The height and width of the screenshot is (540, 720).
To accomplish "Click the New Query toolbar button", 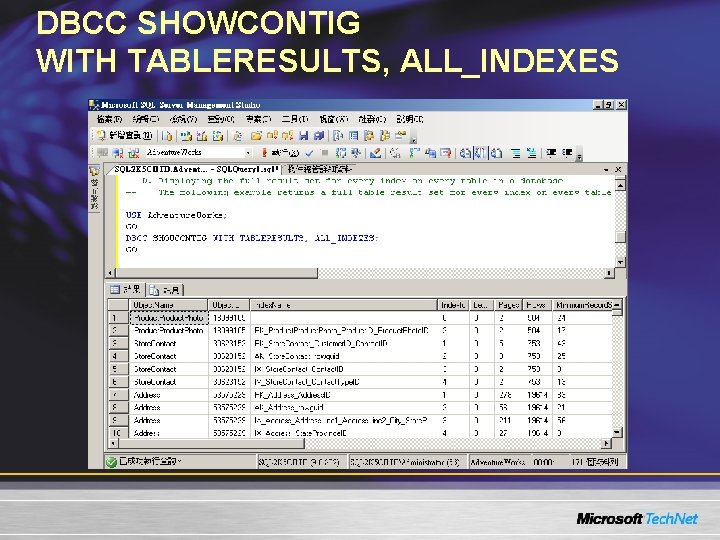I will pyautogui.click(x=124, y=136).
